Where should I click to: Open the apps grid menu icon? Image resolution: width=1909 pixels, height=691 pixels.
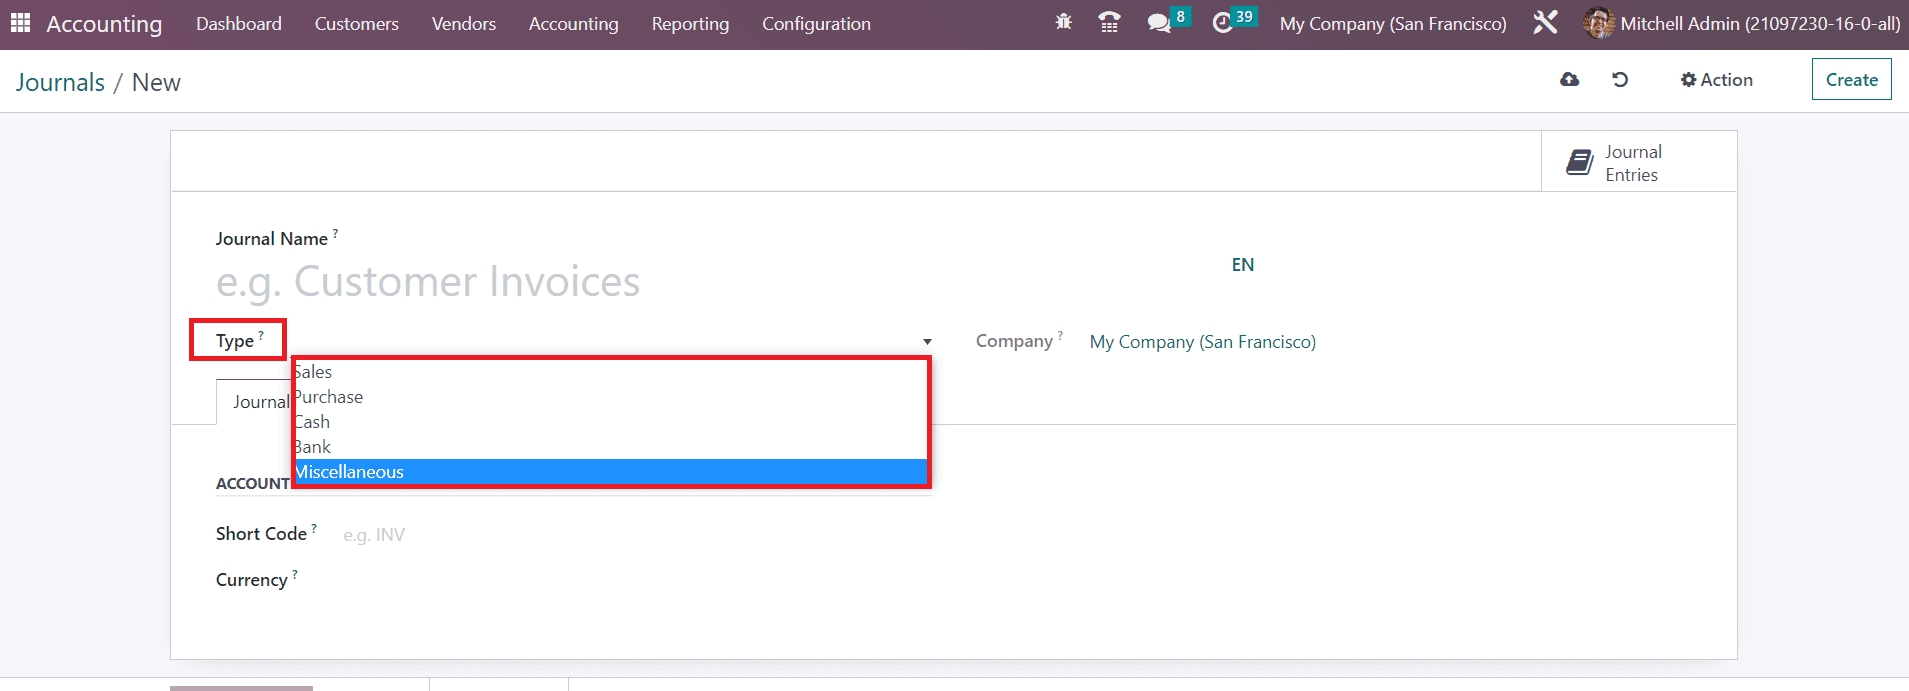[x=20, y=23]
